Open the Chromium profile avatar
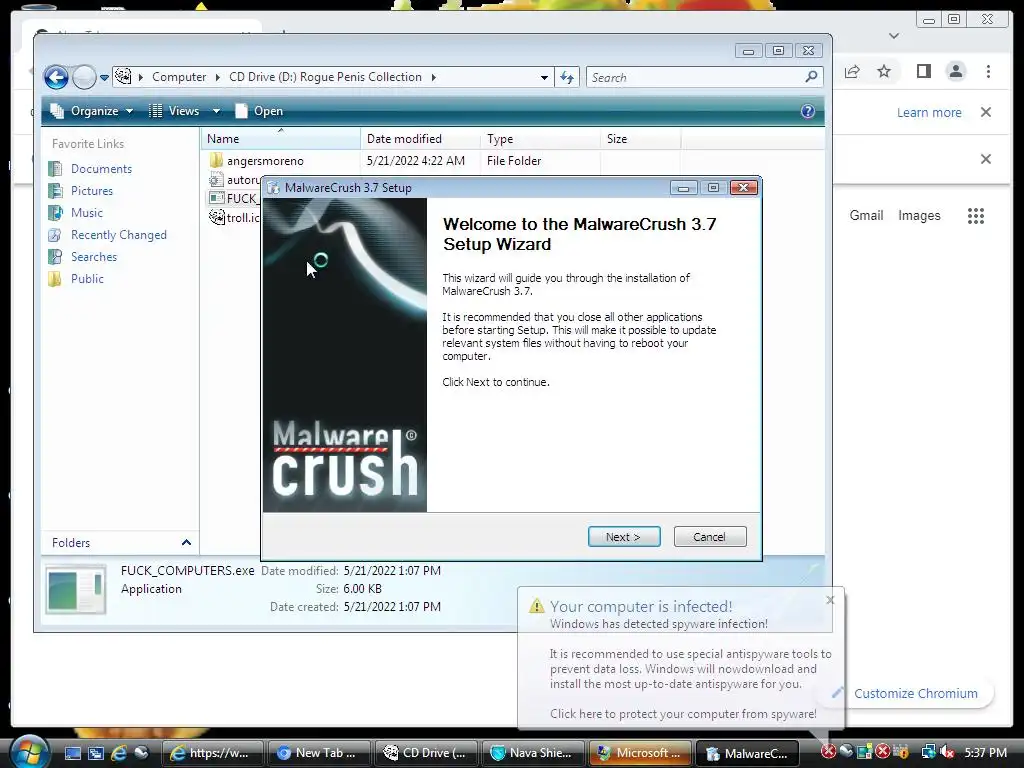The image size is (1024, 768). click(956, 71)
